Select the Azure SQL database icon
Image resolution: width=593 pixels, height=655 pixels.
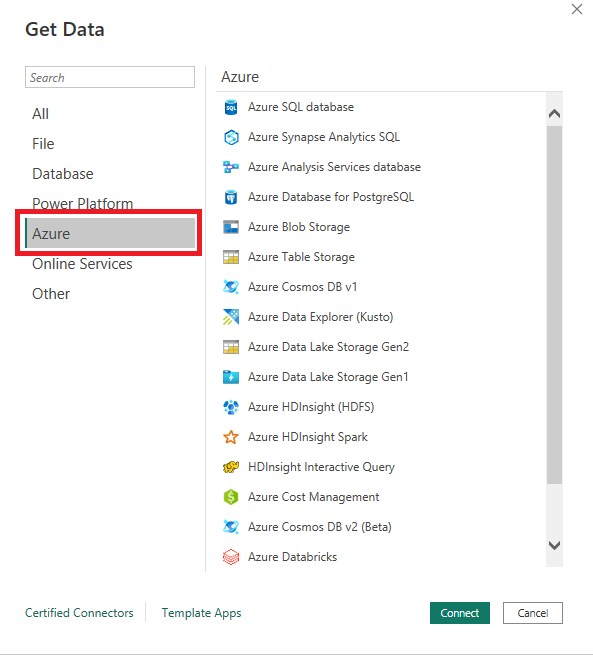[x=231, y=107]
